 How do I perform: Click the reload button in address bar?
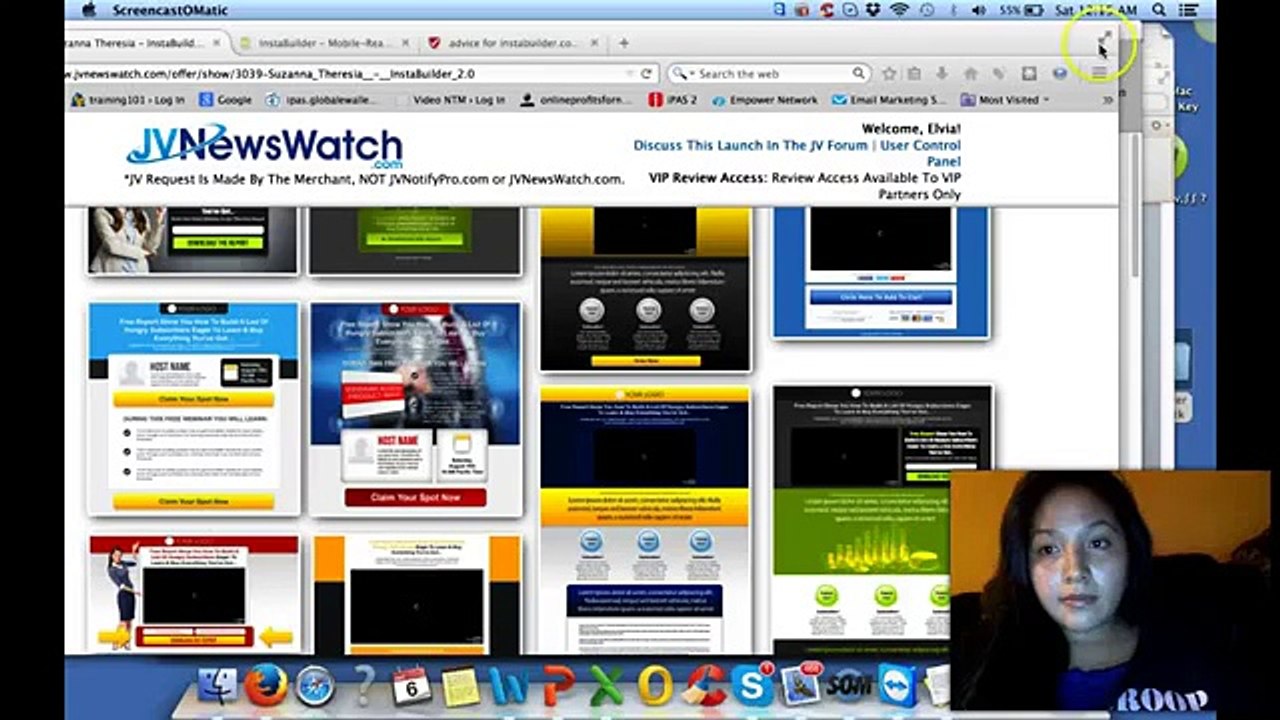[x=646, y=74]
